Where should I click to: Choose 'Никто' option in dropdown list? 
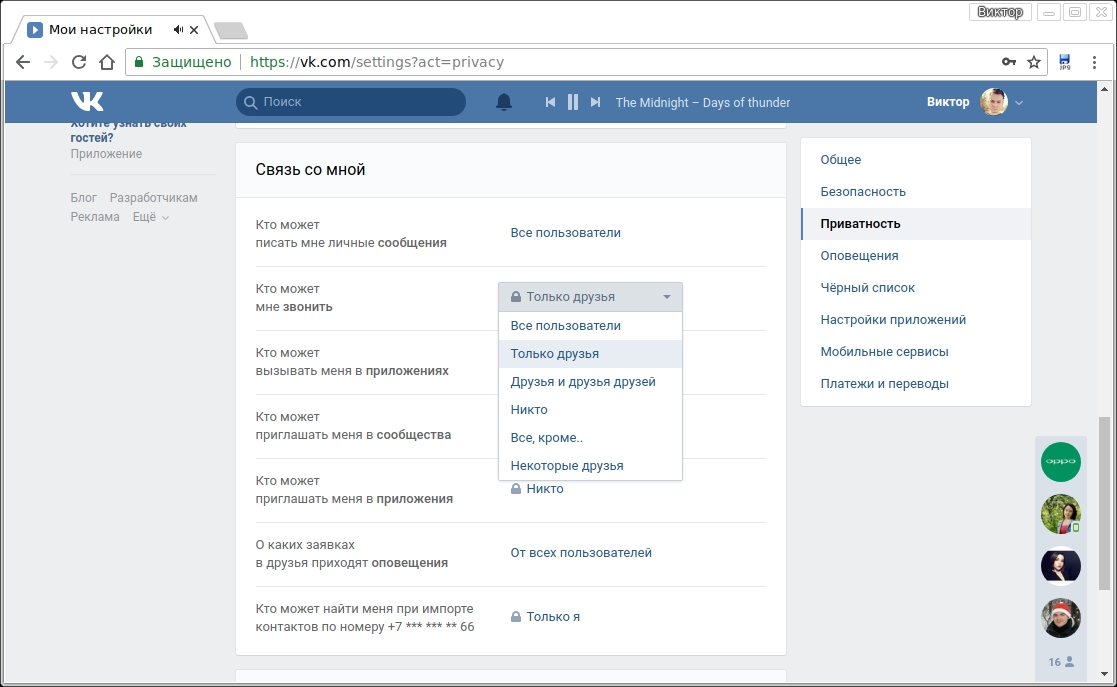529,410
